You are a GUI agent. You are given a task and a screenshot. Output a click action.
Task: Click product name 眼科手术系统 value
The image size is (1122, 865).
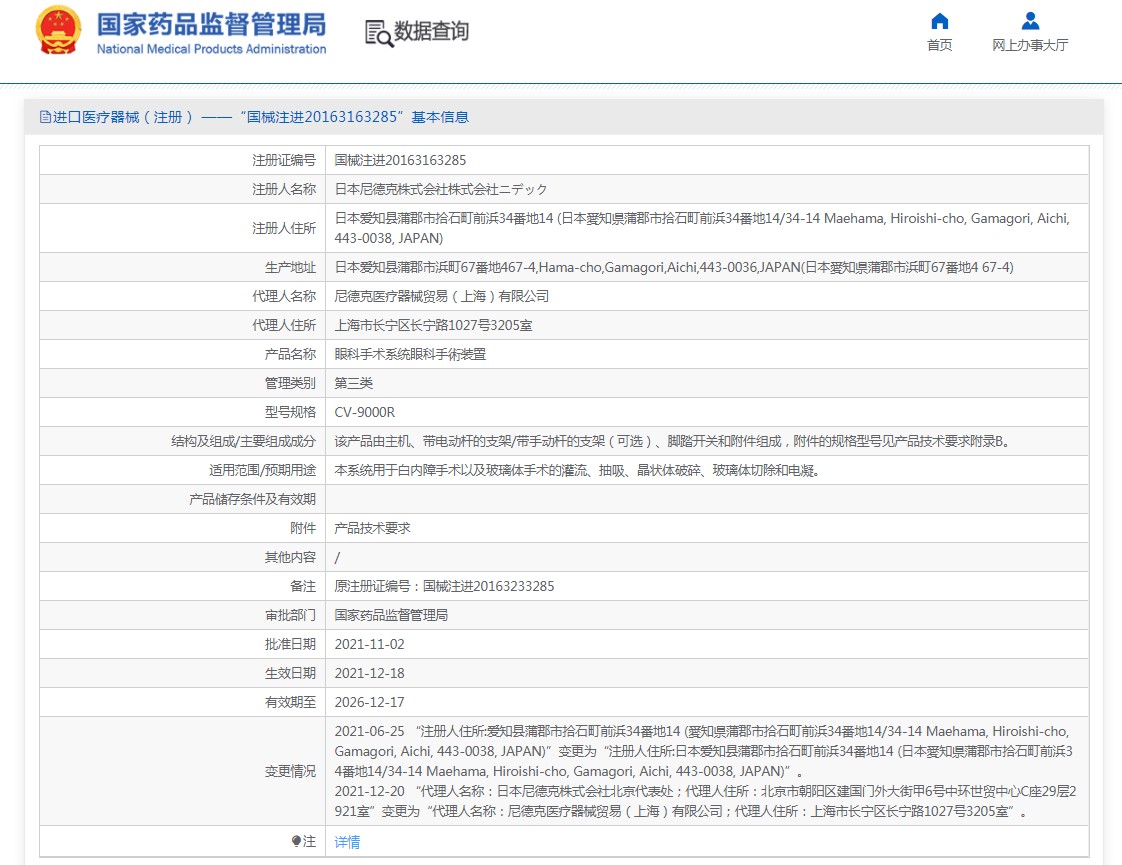(x=410, y=354)
